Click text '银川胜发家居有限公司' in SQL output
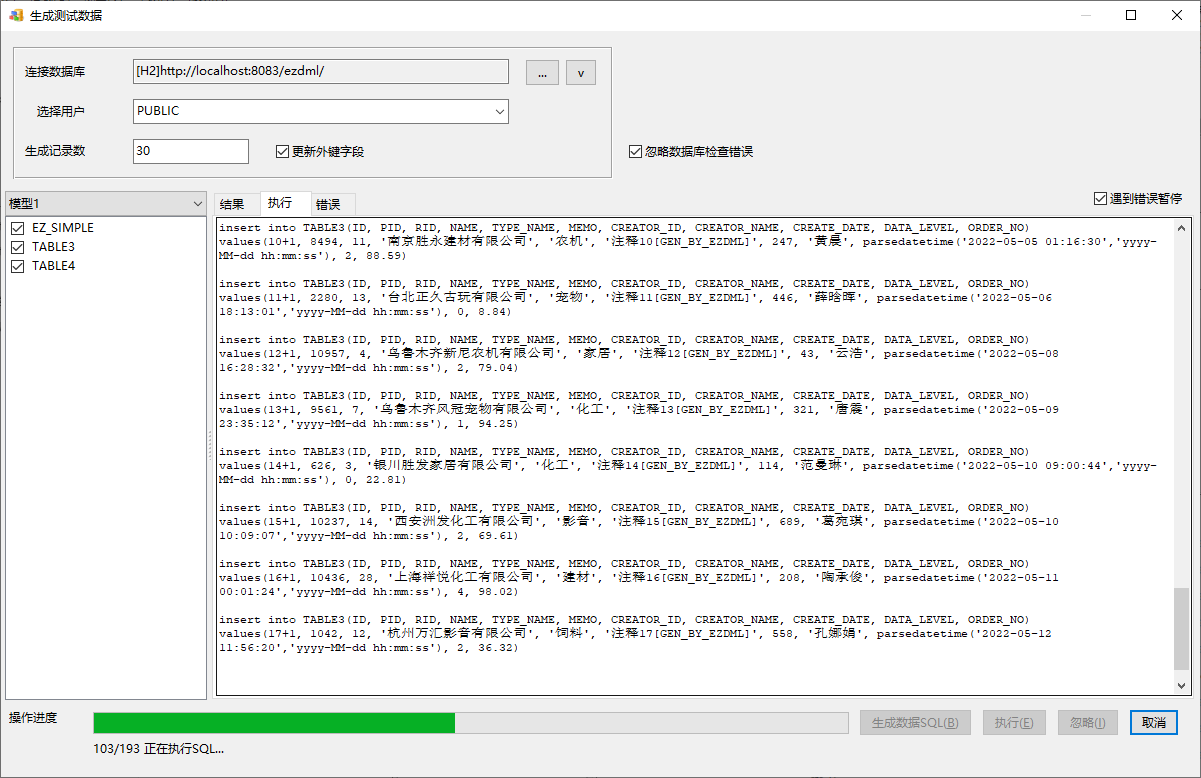Viewport: 1201px width, 778px height. 443,466
